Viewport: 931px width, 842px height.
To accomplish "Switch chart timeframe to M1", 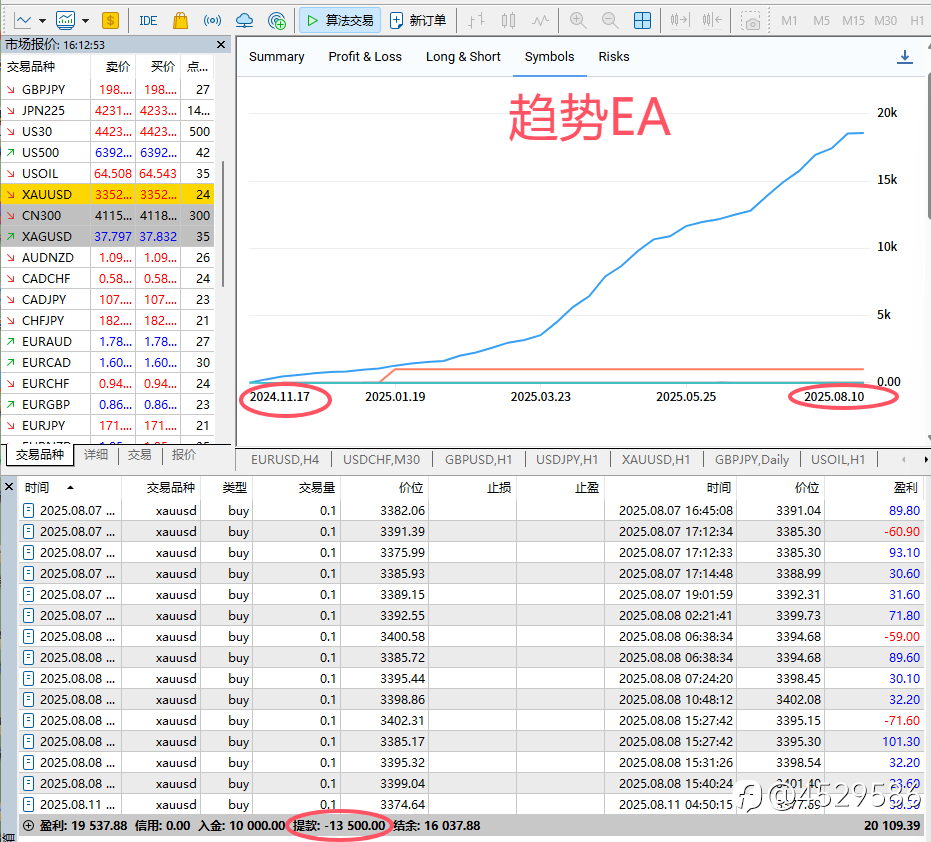I will pos(790,20).
